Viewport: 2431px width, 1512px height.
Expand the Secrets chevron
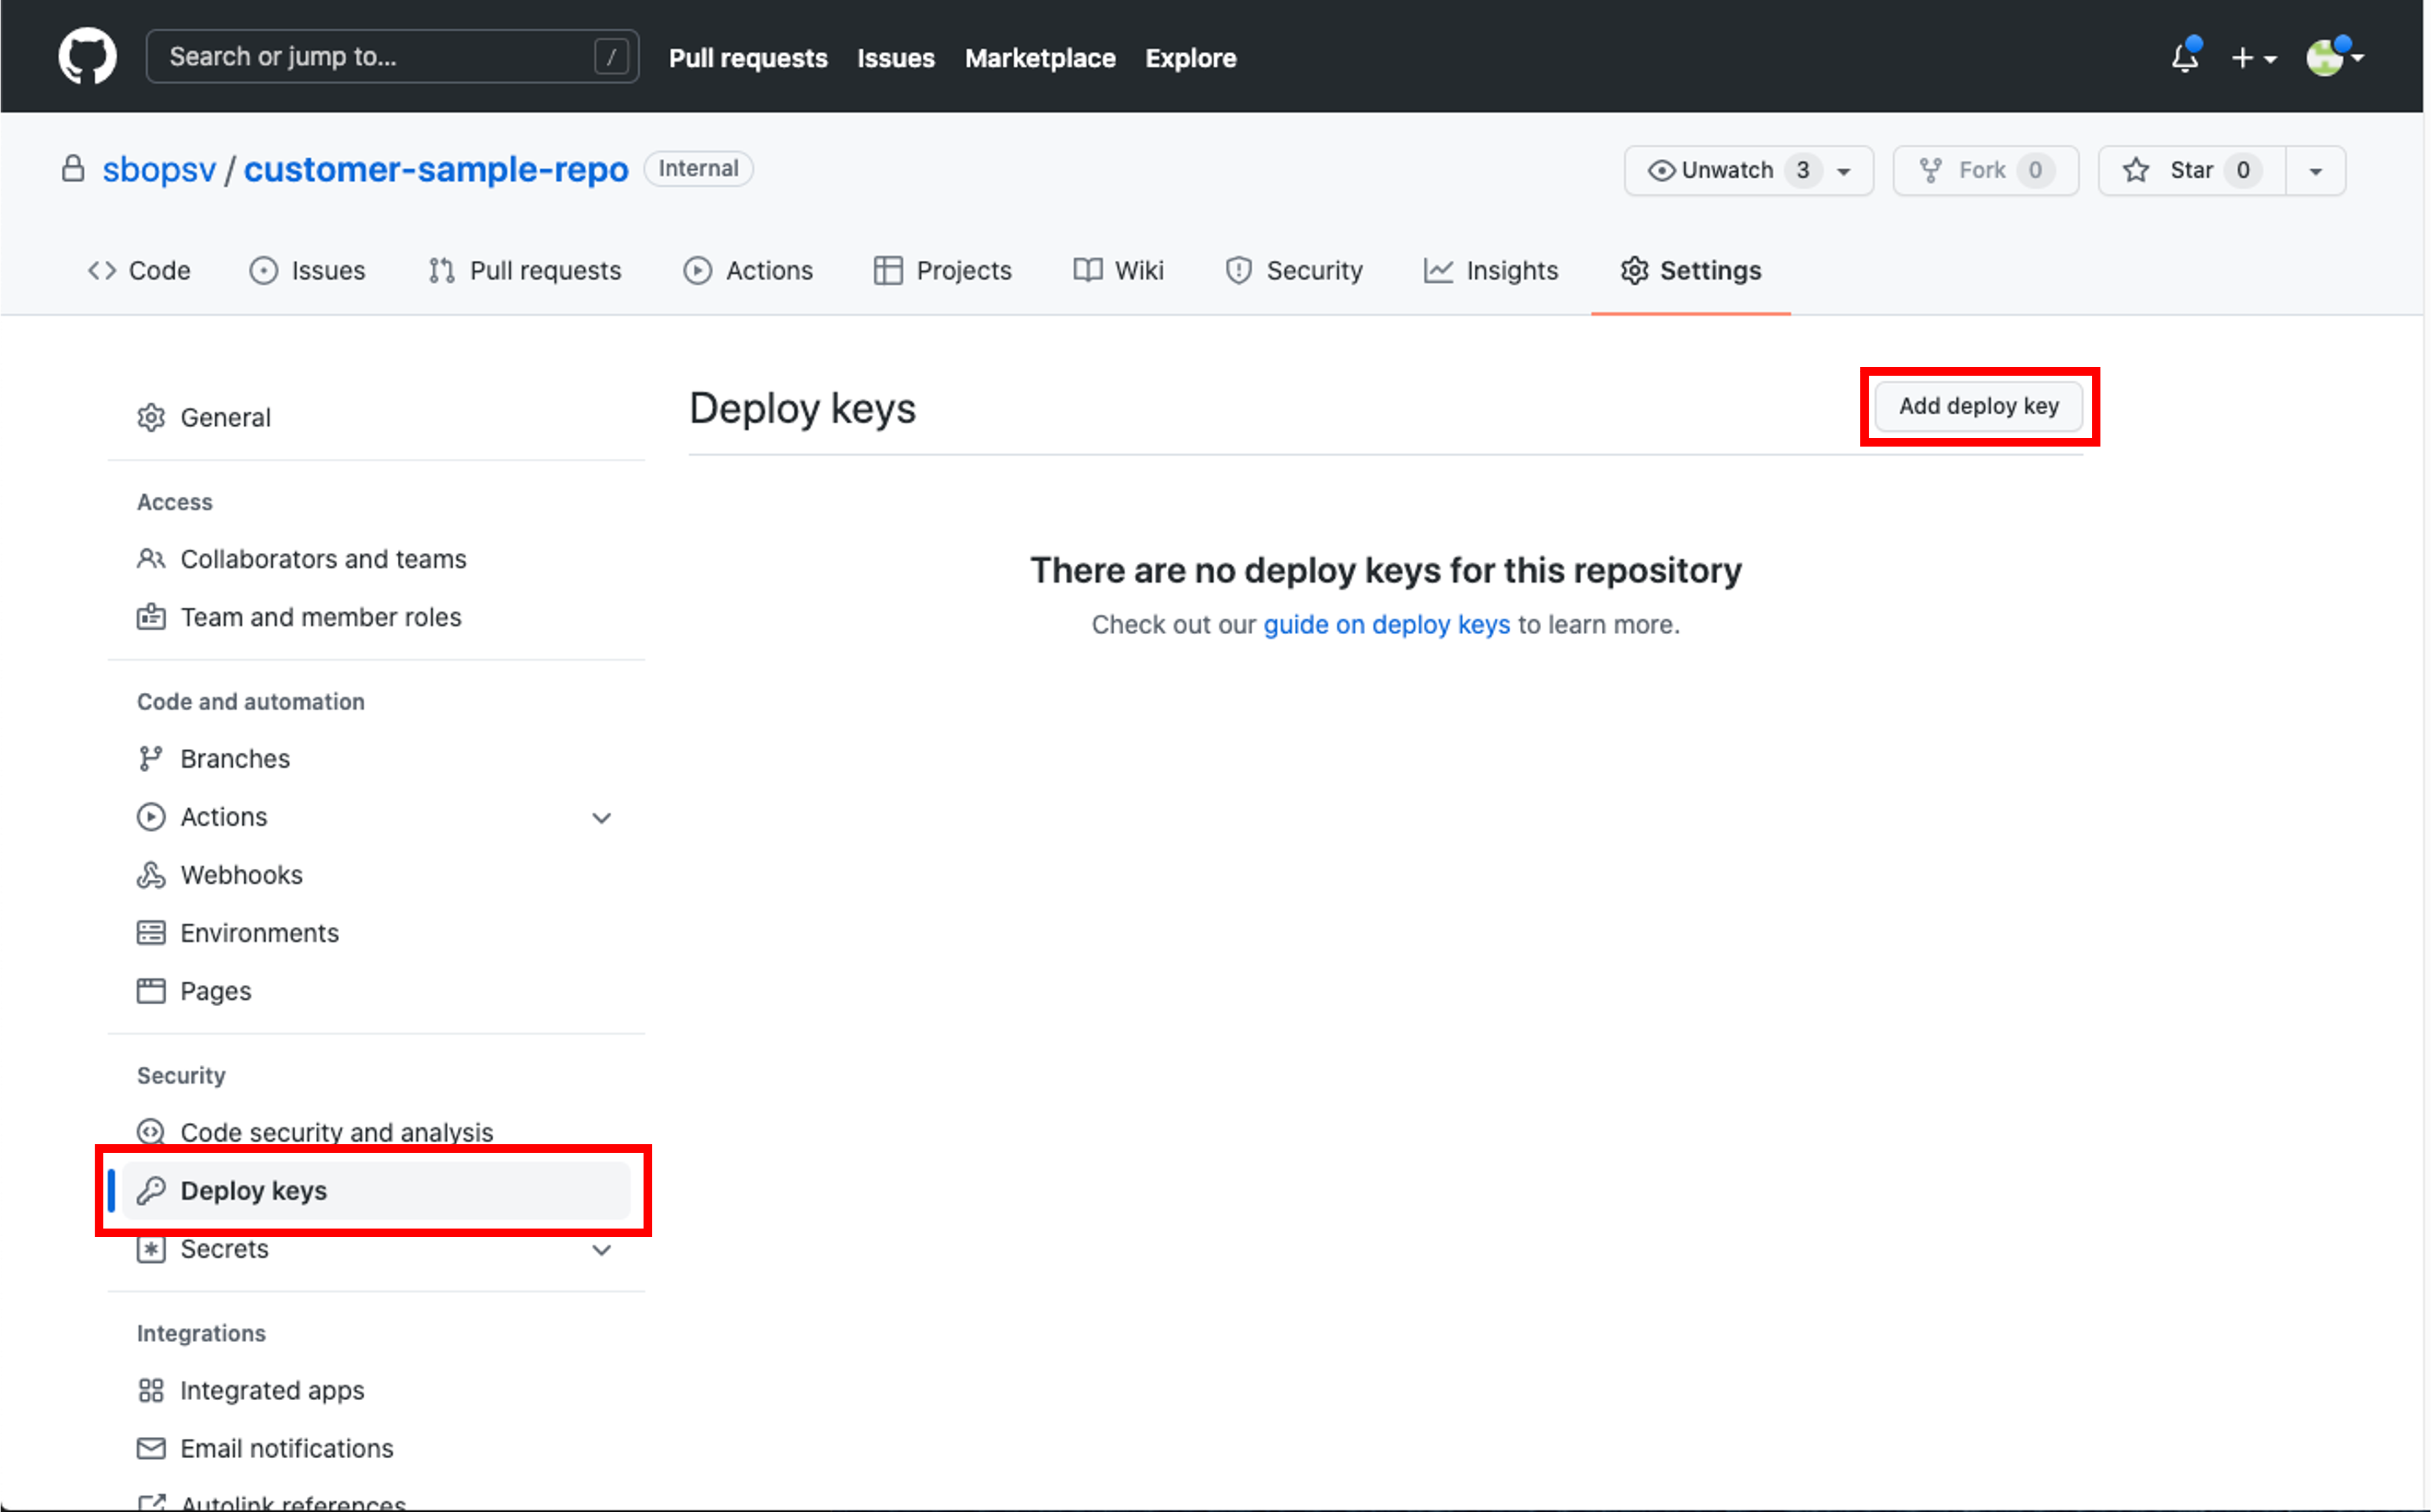[x=601, y=1250]
